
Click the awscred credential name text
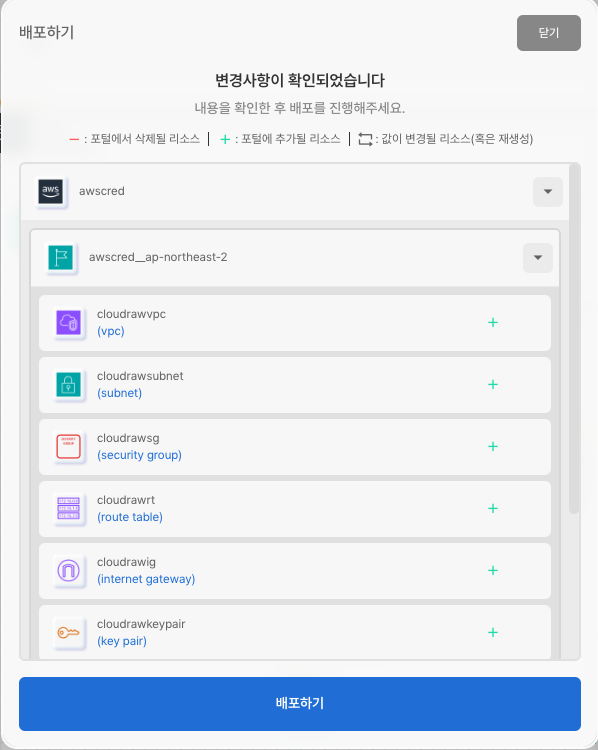pyautogui.click(x=101, y=191)
